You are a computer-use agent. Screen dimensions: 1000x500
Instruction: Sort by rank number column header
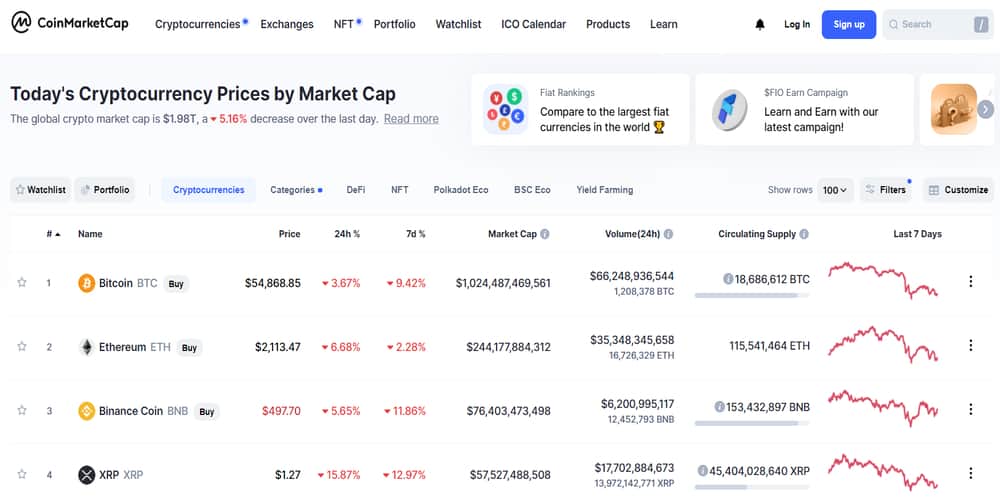coord(52,234)
